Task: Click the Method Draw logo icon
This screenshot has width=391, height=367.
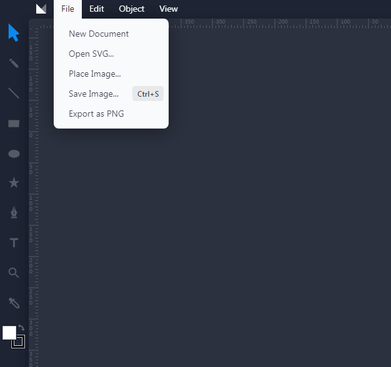Action: 41,9
